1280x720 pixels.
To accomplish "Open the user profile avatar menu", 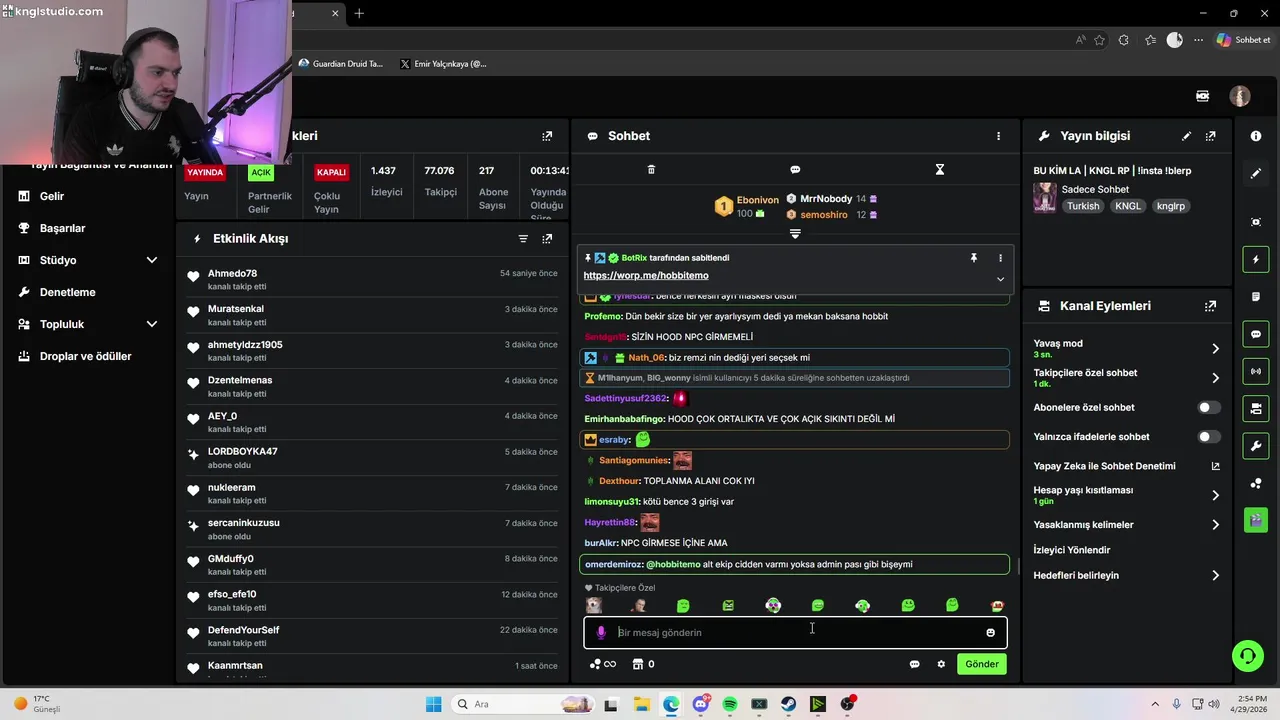I will tap(1240, 97).
